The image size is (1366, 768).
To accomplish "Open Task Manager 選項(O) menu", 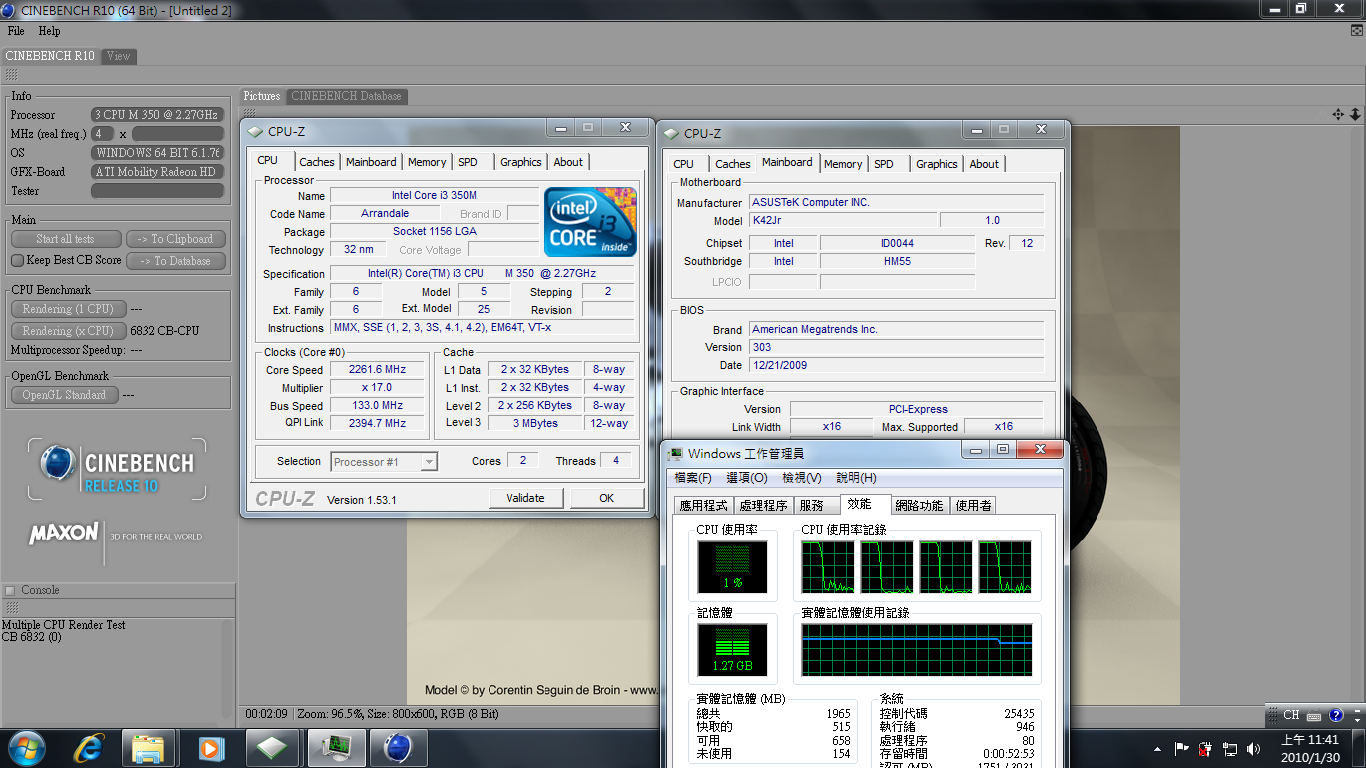I will pos(746,478).
